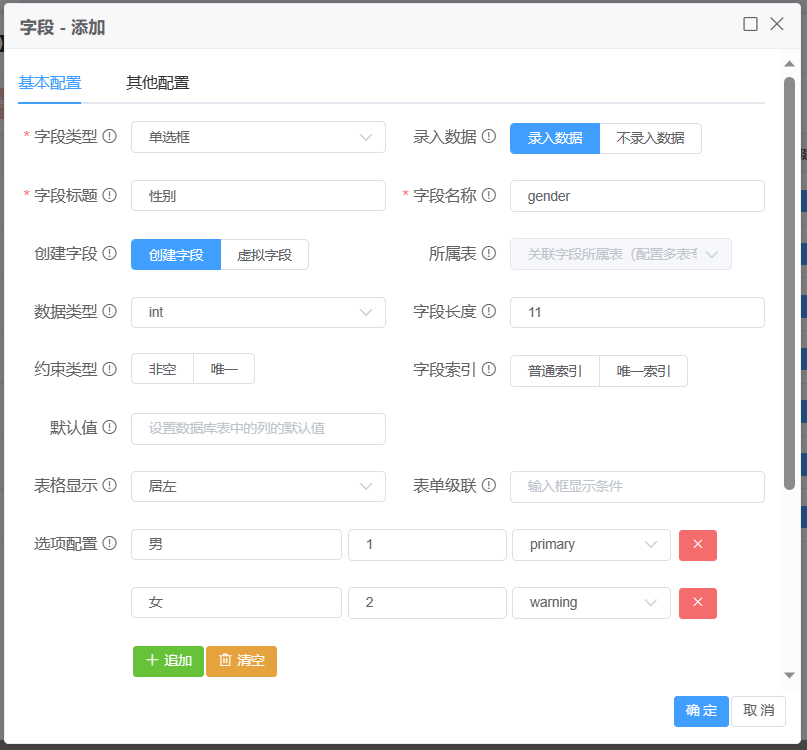Click the info icon beside 数据类型 label

point(110,312)
